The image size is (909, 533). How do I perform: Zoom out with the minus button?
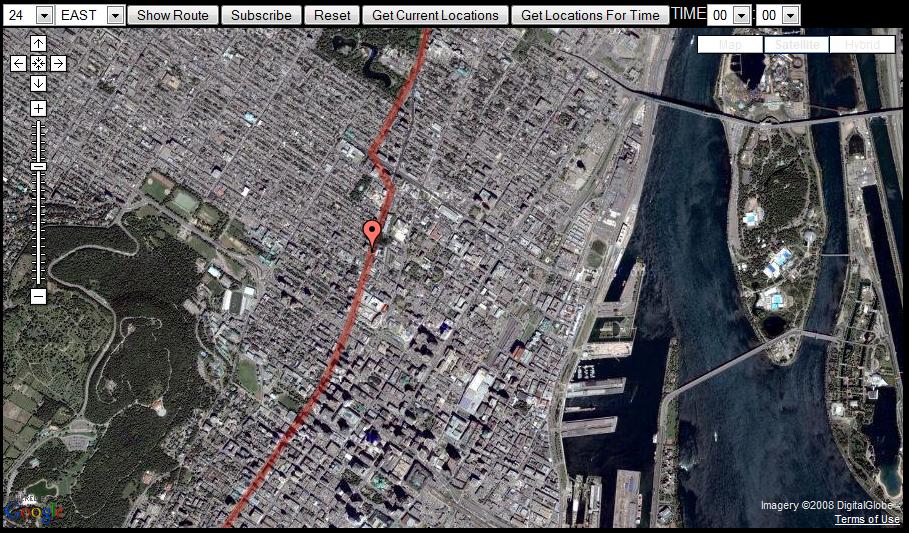38,296
